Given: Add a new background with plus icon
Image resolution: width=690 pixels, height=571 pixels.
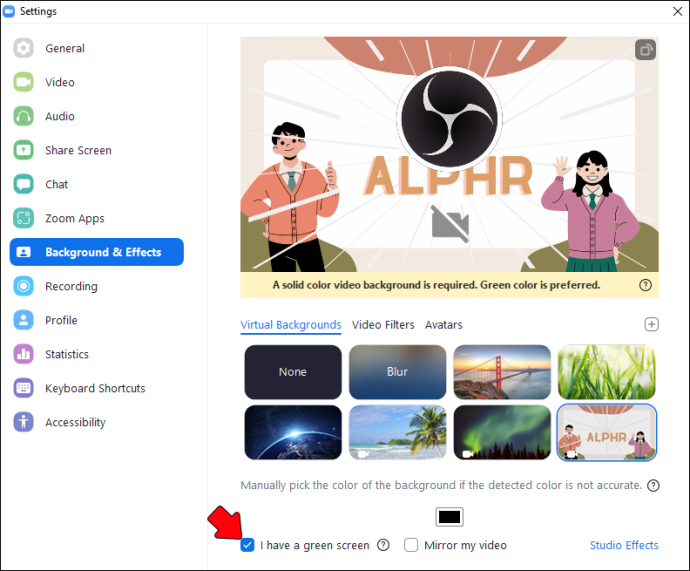Looking at the screenshot, I should pyautogui.click(x=651, y=324).
